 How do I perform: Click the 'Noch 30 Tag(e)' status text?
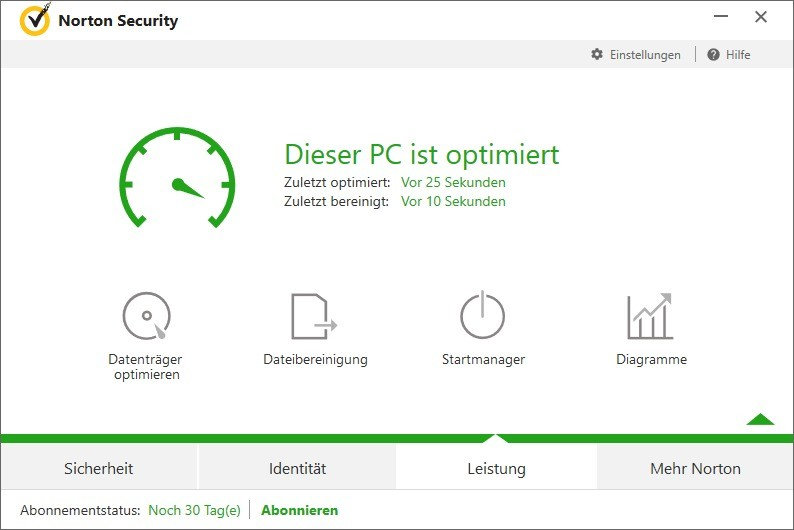194,510
